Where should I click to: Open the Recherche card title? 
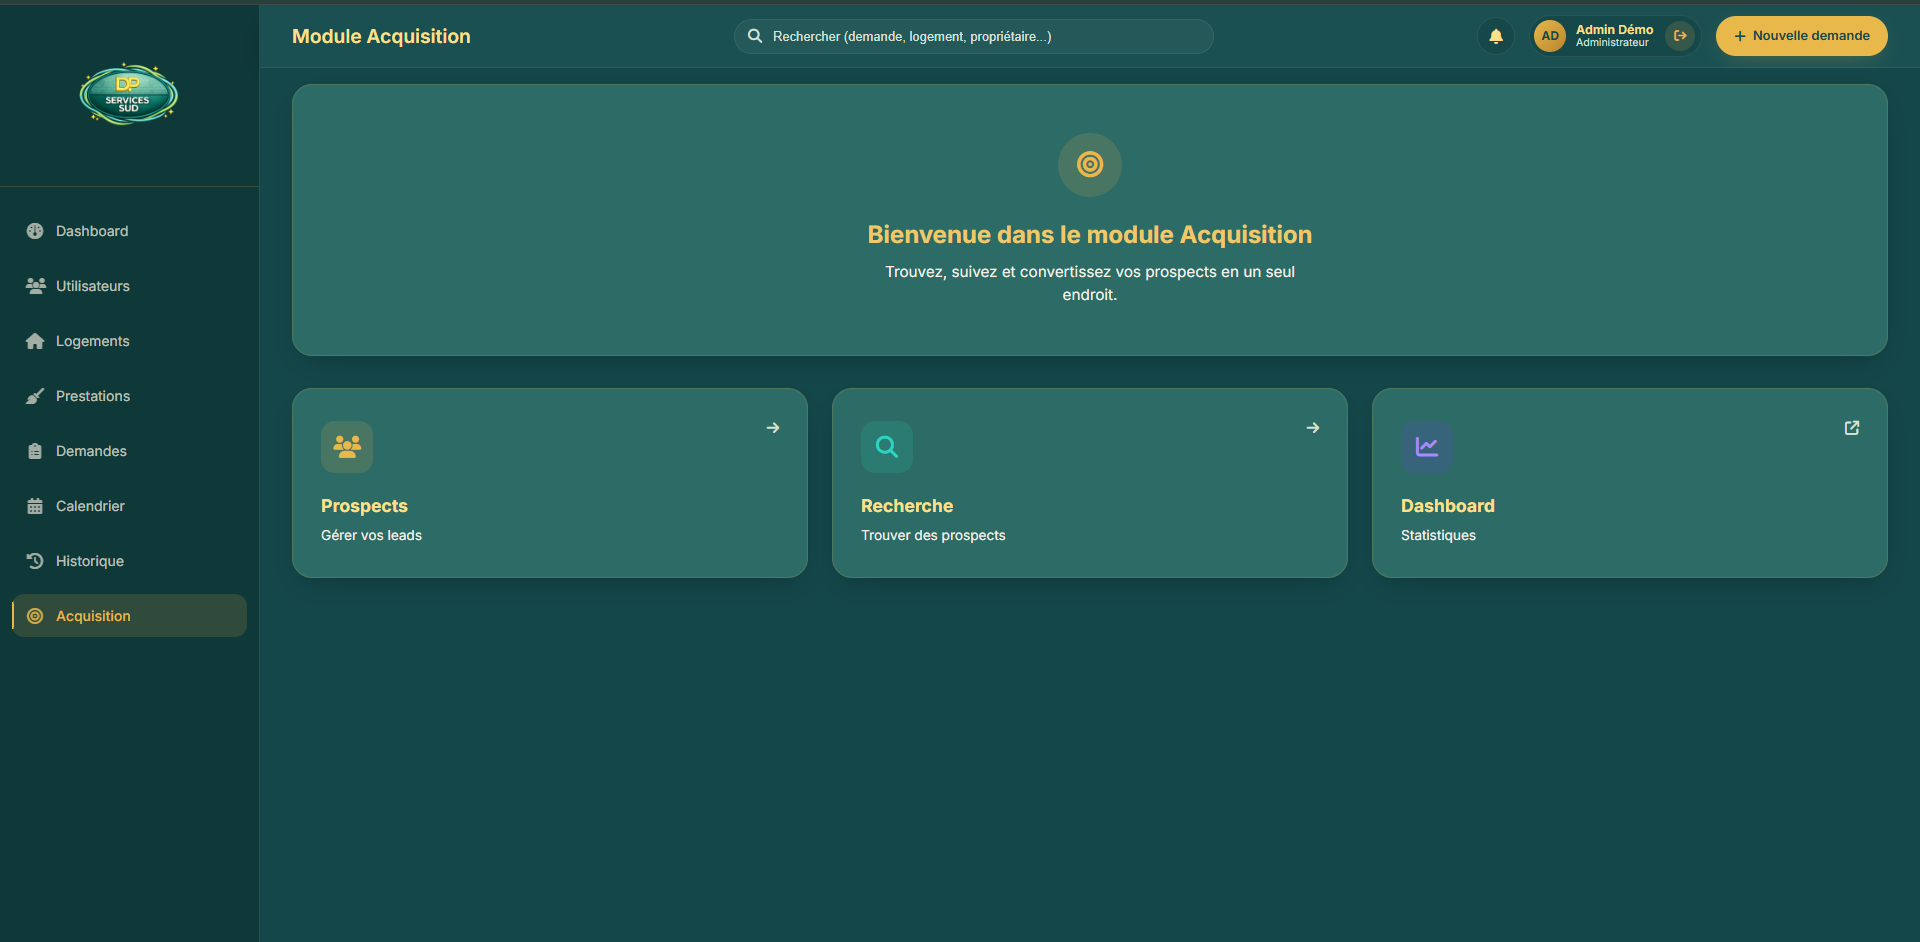click(x=907, y=506)
